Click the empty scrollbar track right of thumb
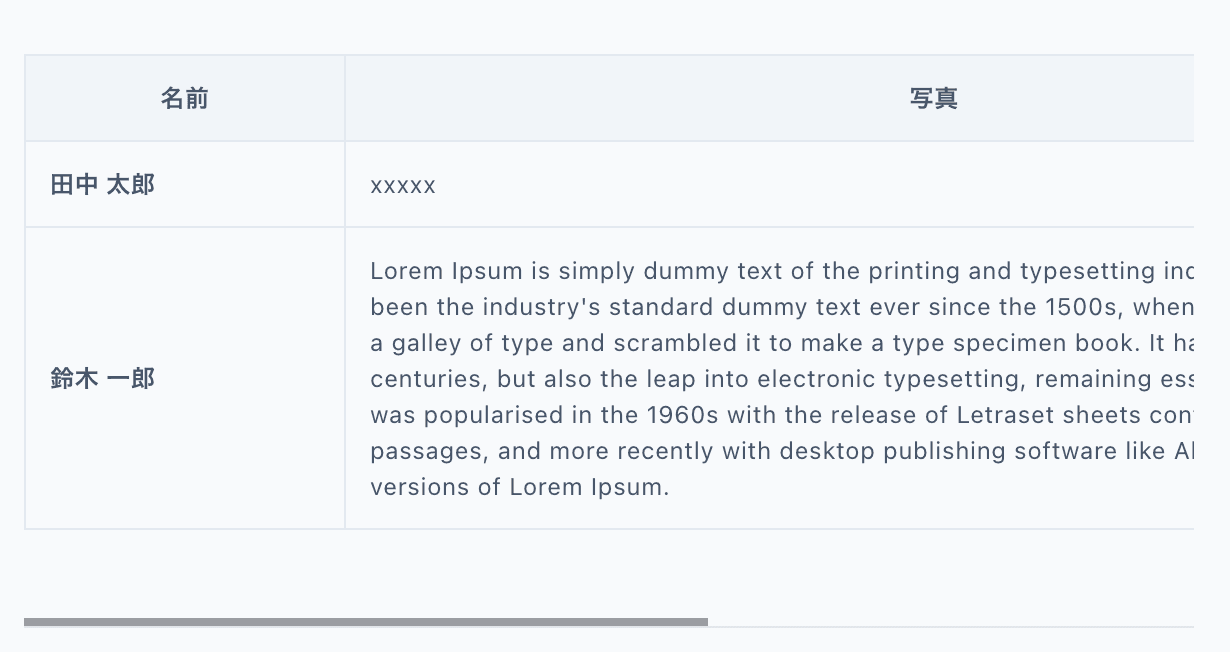 click(x=950, y=626)
